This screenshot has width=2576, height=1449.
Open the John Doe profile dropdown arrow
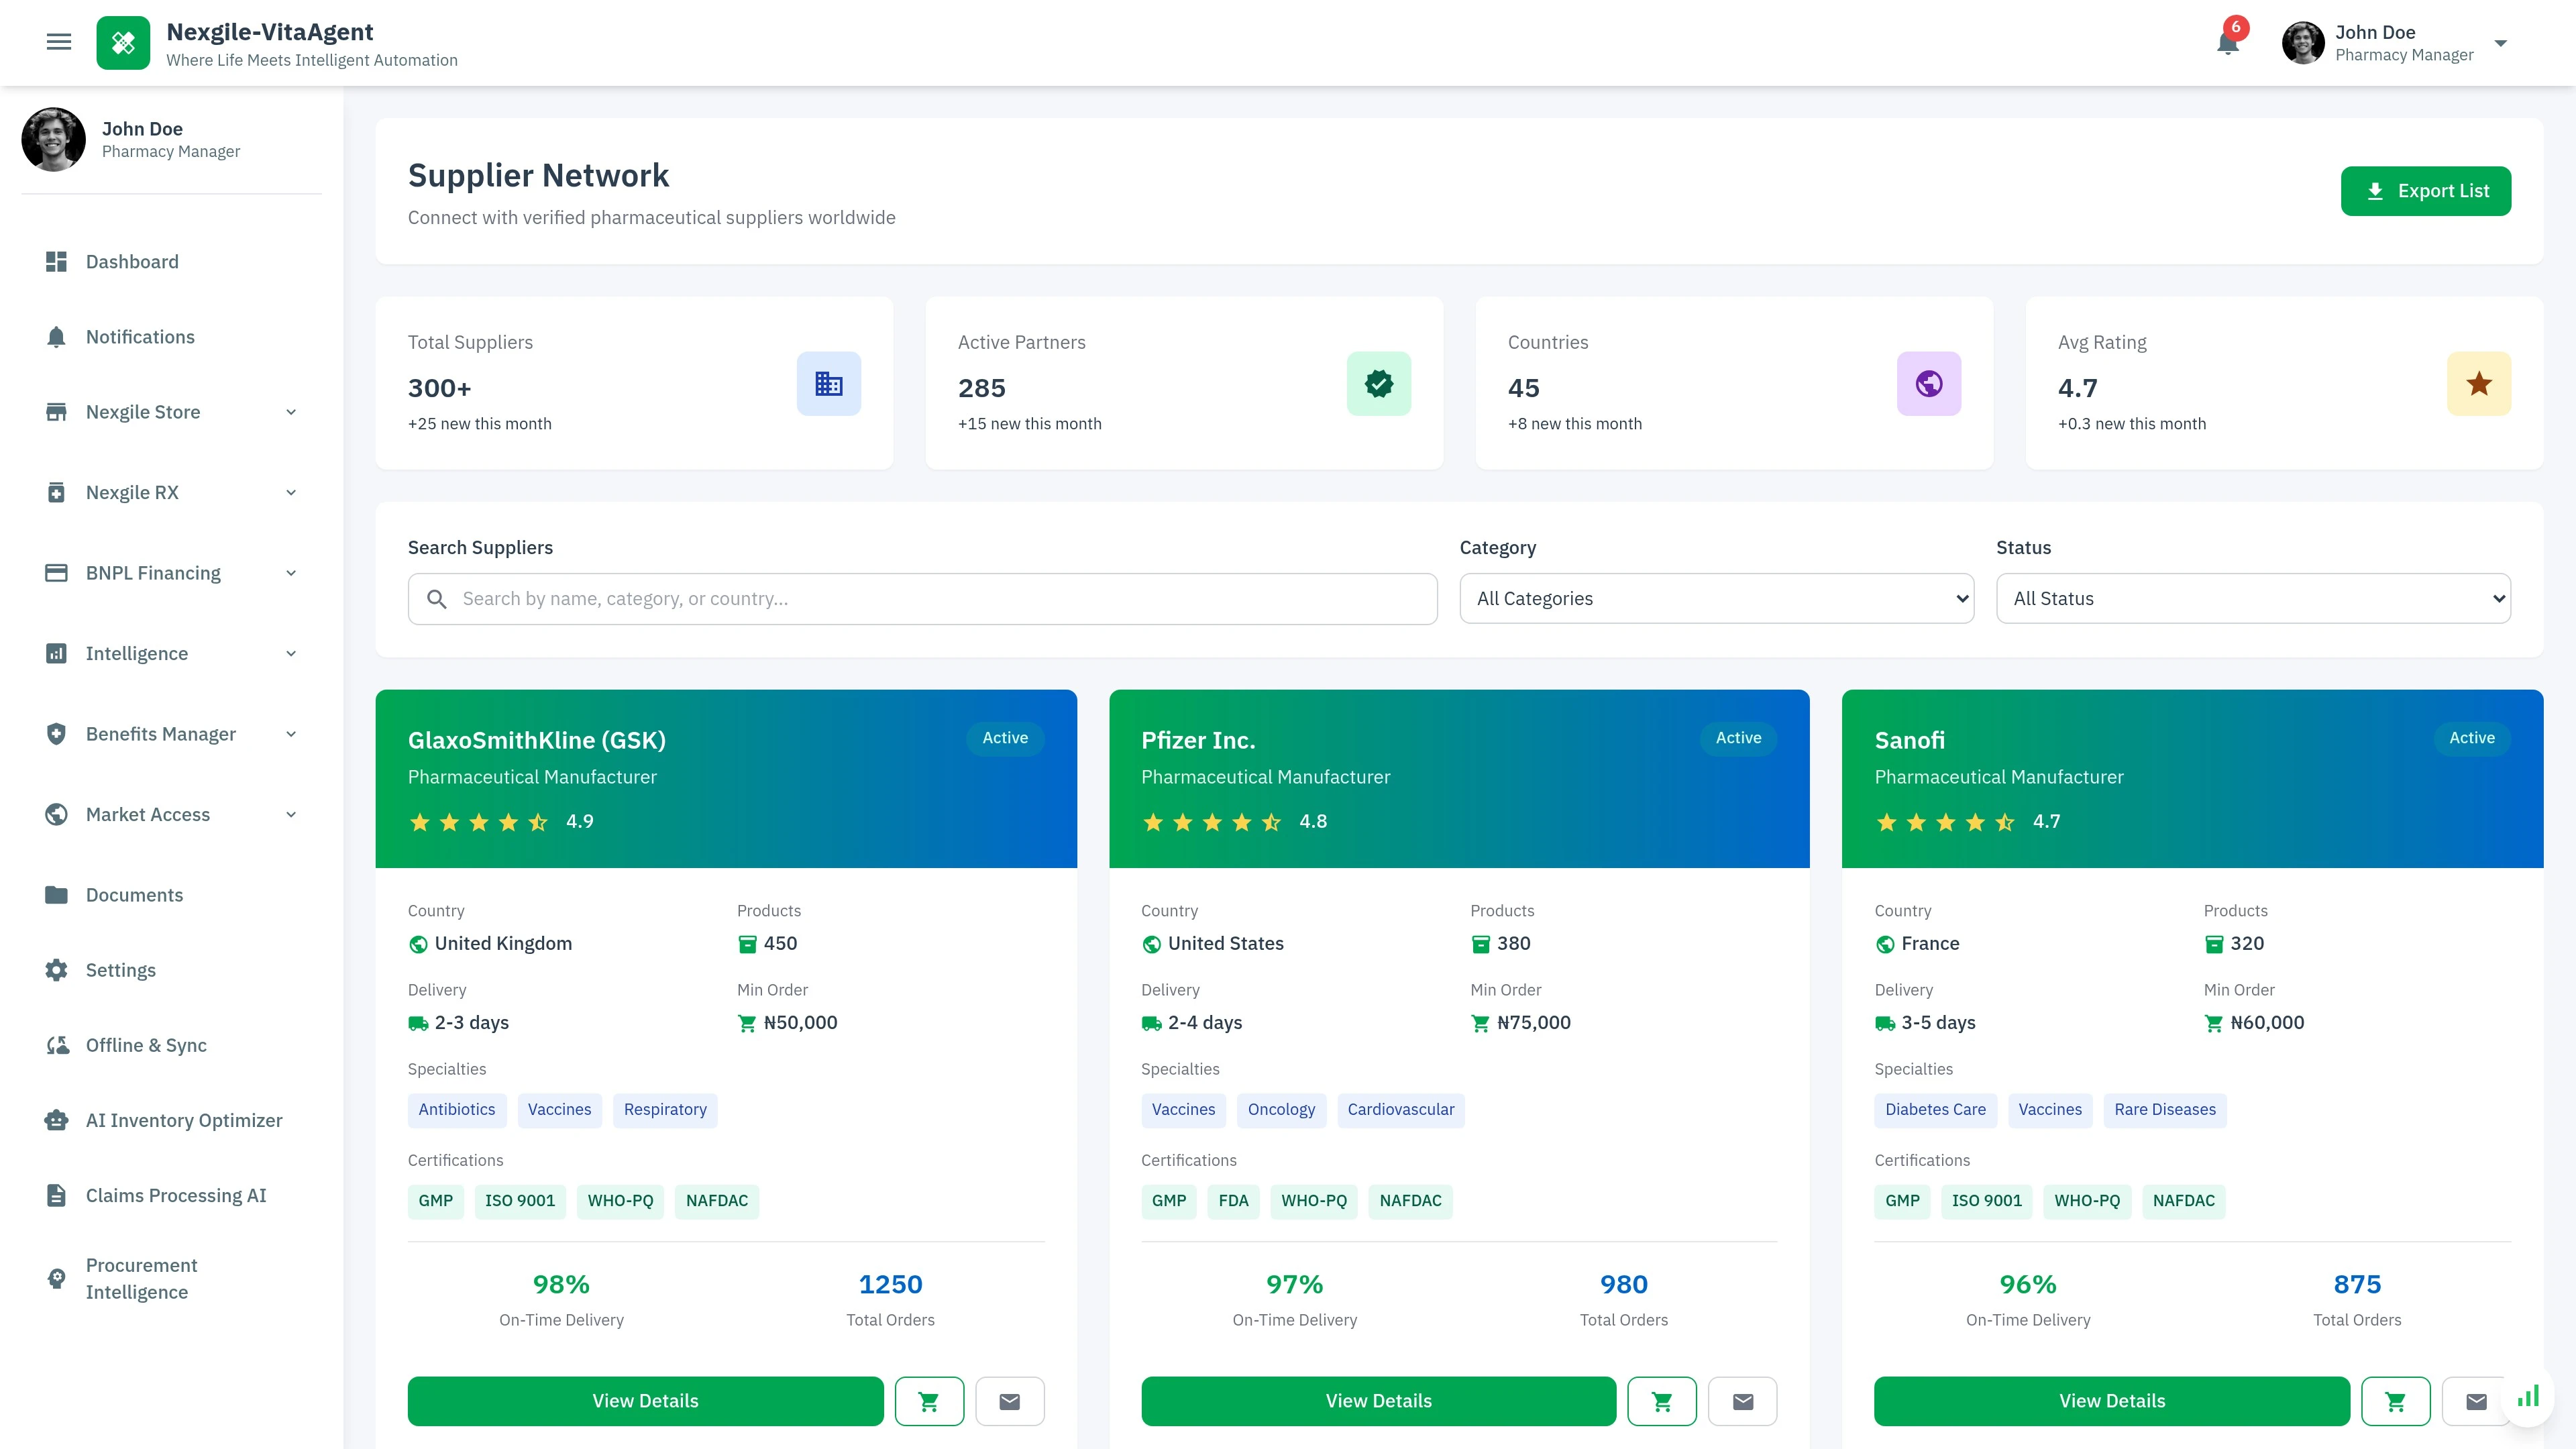pos(2500,43)
